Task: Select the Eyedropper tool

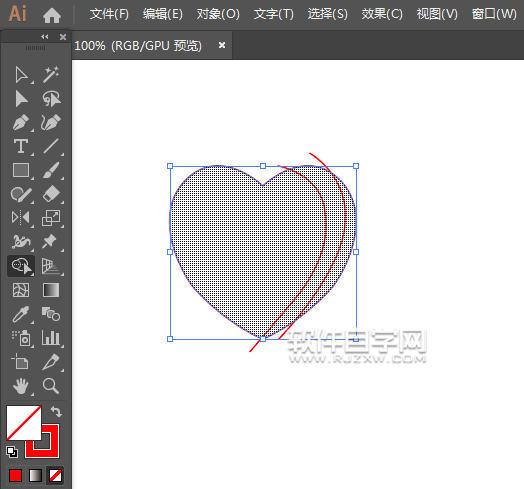Action: [x=21, y=314]
